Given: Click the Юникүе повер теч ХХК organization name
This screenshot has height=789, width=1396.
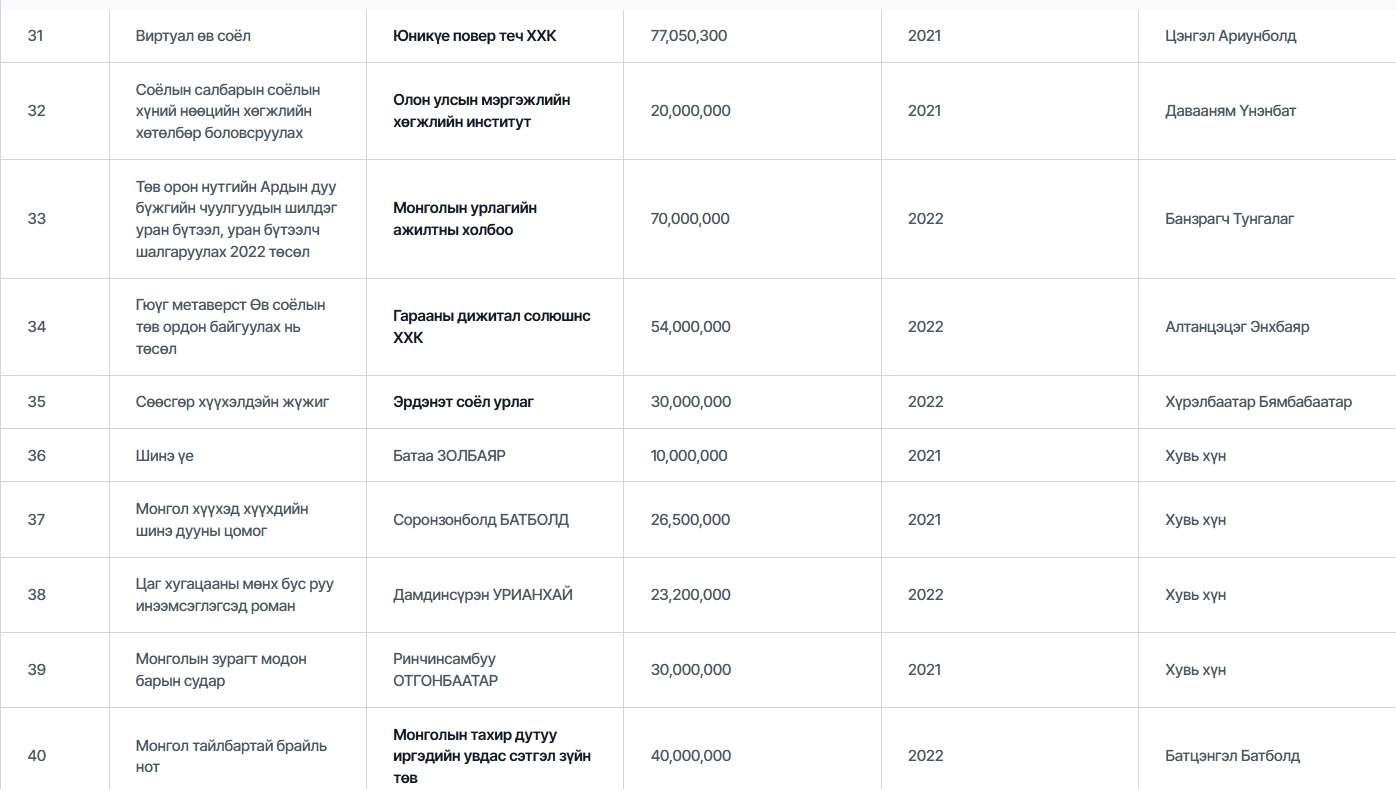Looking at the screenshot, I should [x=474, y=36].
